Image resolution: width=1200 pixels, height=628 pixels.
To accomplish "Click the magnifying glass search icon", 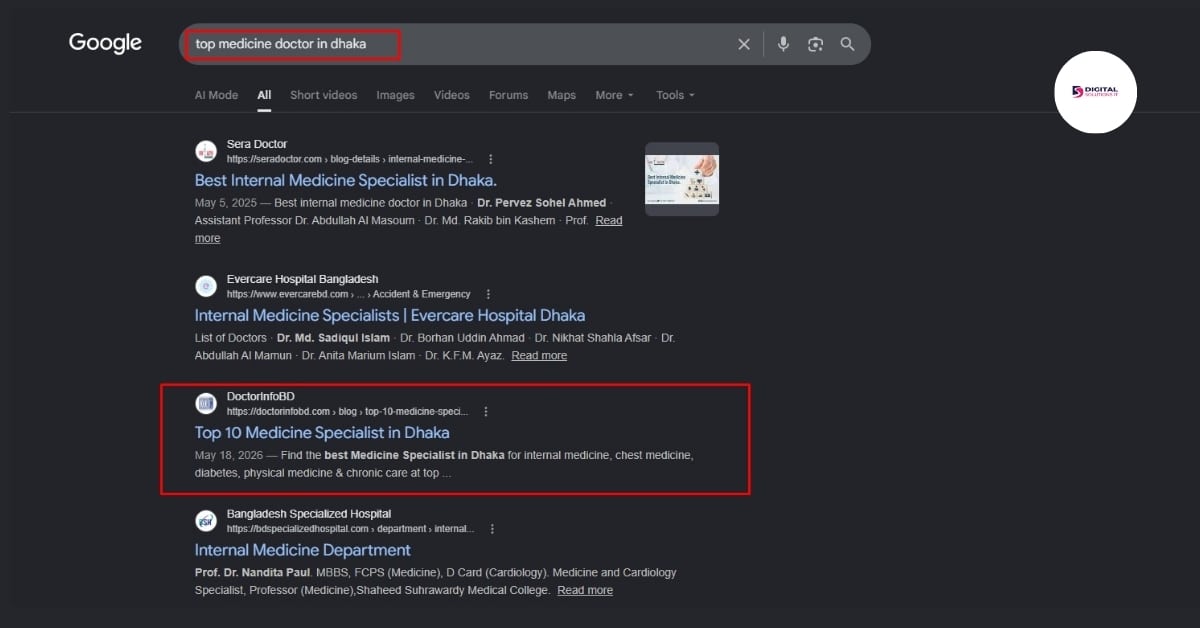I will [x=847, y=44].
